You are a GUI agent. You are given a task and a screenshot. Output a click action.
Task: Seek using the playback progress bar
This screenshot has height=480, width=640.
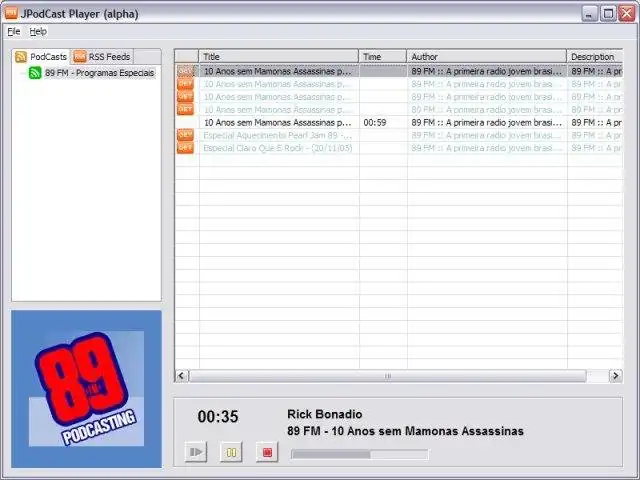pos(360,454)
